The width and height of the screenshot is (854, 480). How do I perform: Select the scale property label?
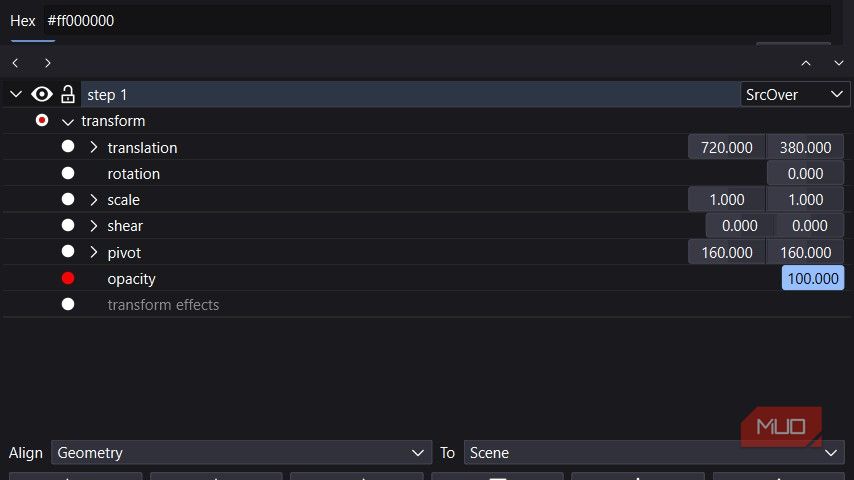(x=124, y=199)
